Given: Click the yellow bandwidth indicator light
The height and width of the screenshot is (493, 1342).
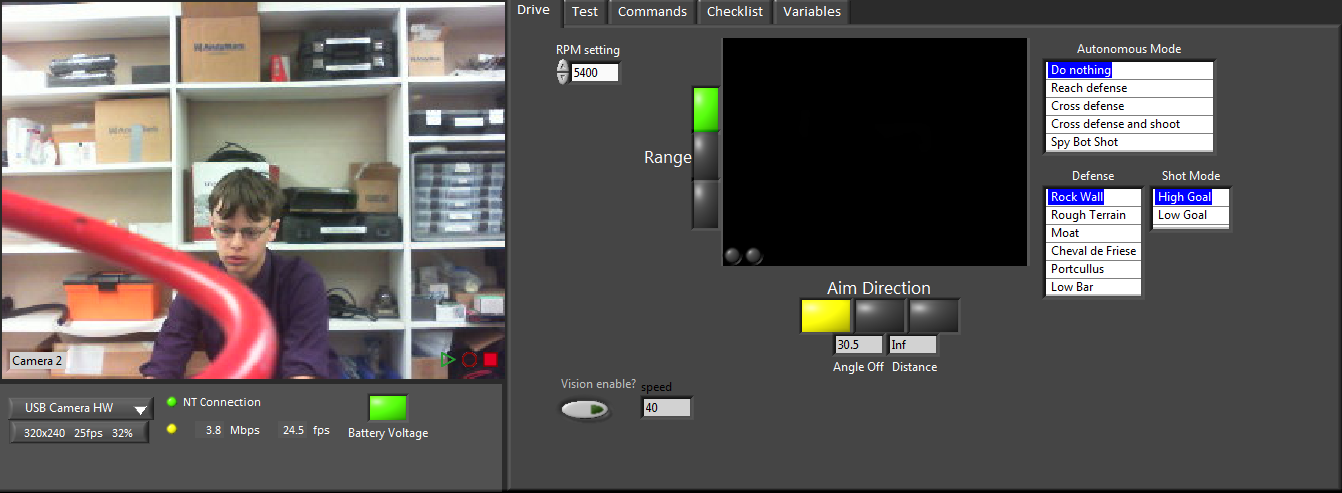Looking at the screenshot, I should click(x=172, y=429).
